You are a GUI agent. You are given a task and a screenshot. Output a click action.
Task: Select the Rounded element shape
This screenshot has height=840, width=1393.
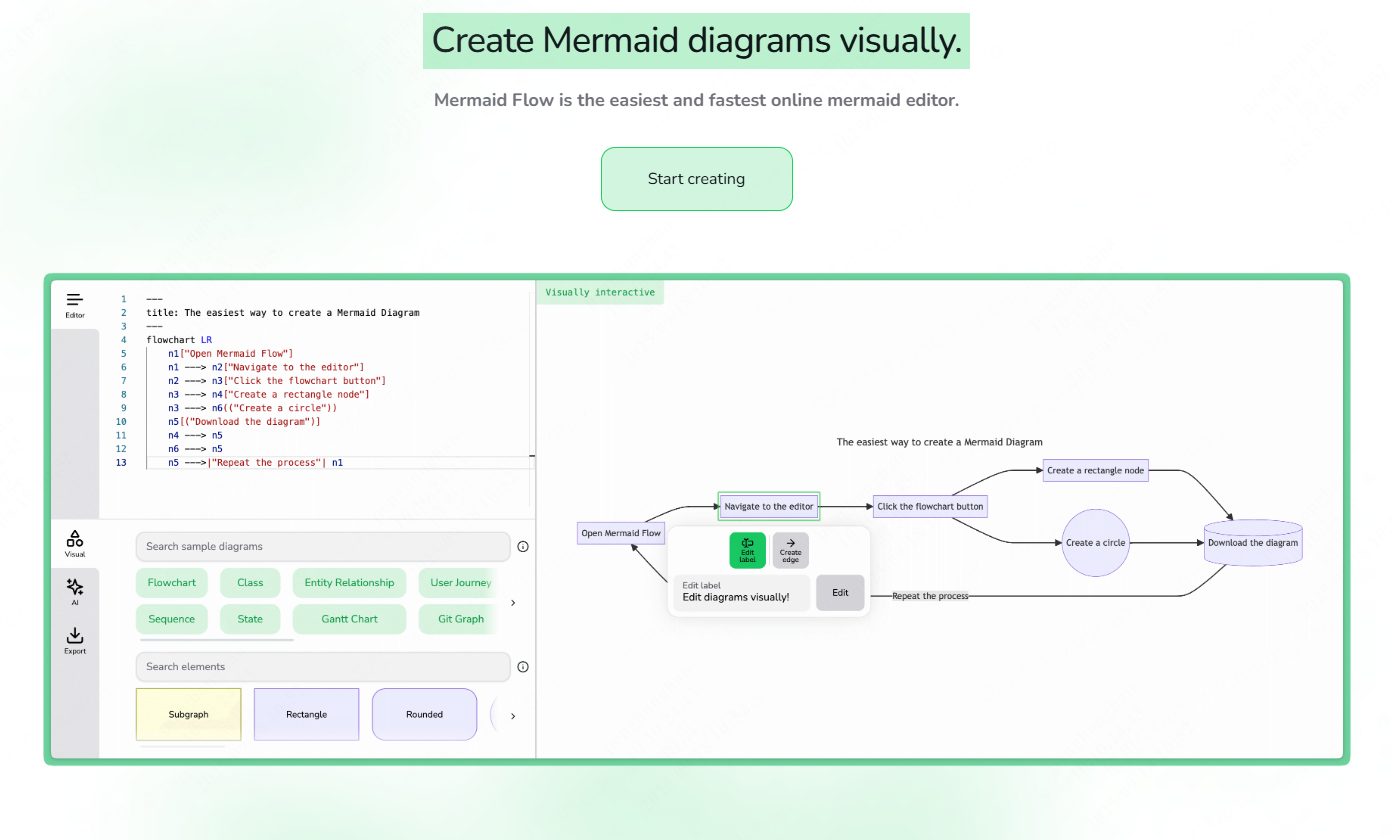[424, 714]
